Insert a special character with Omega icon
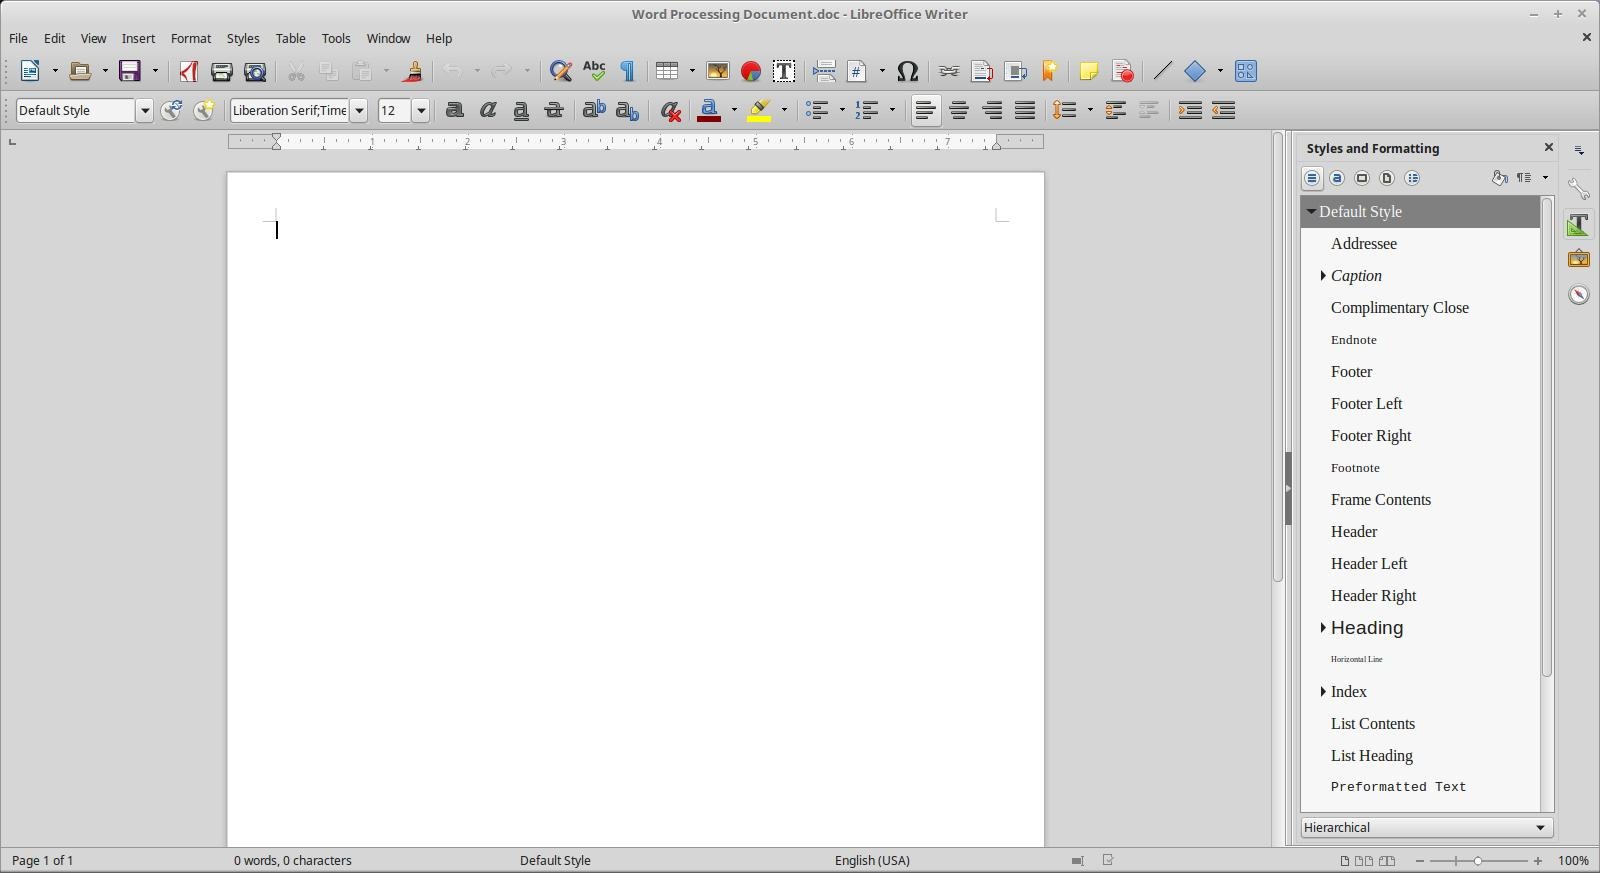The height and width of the screenshot is (873, 1600). 908,71
